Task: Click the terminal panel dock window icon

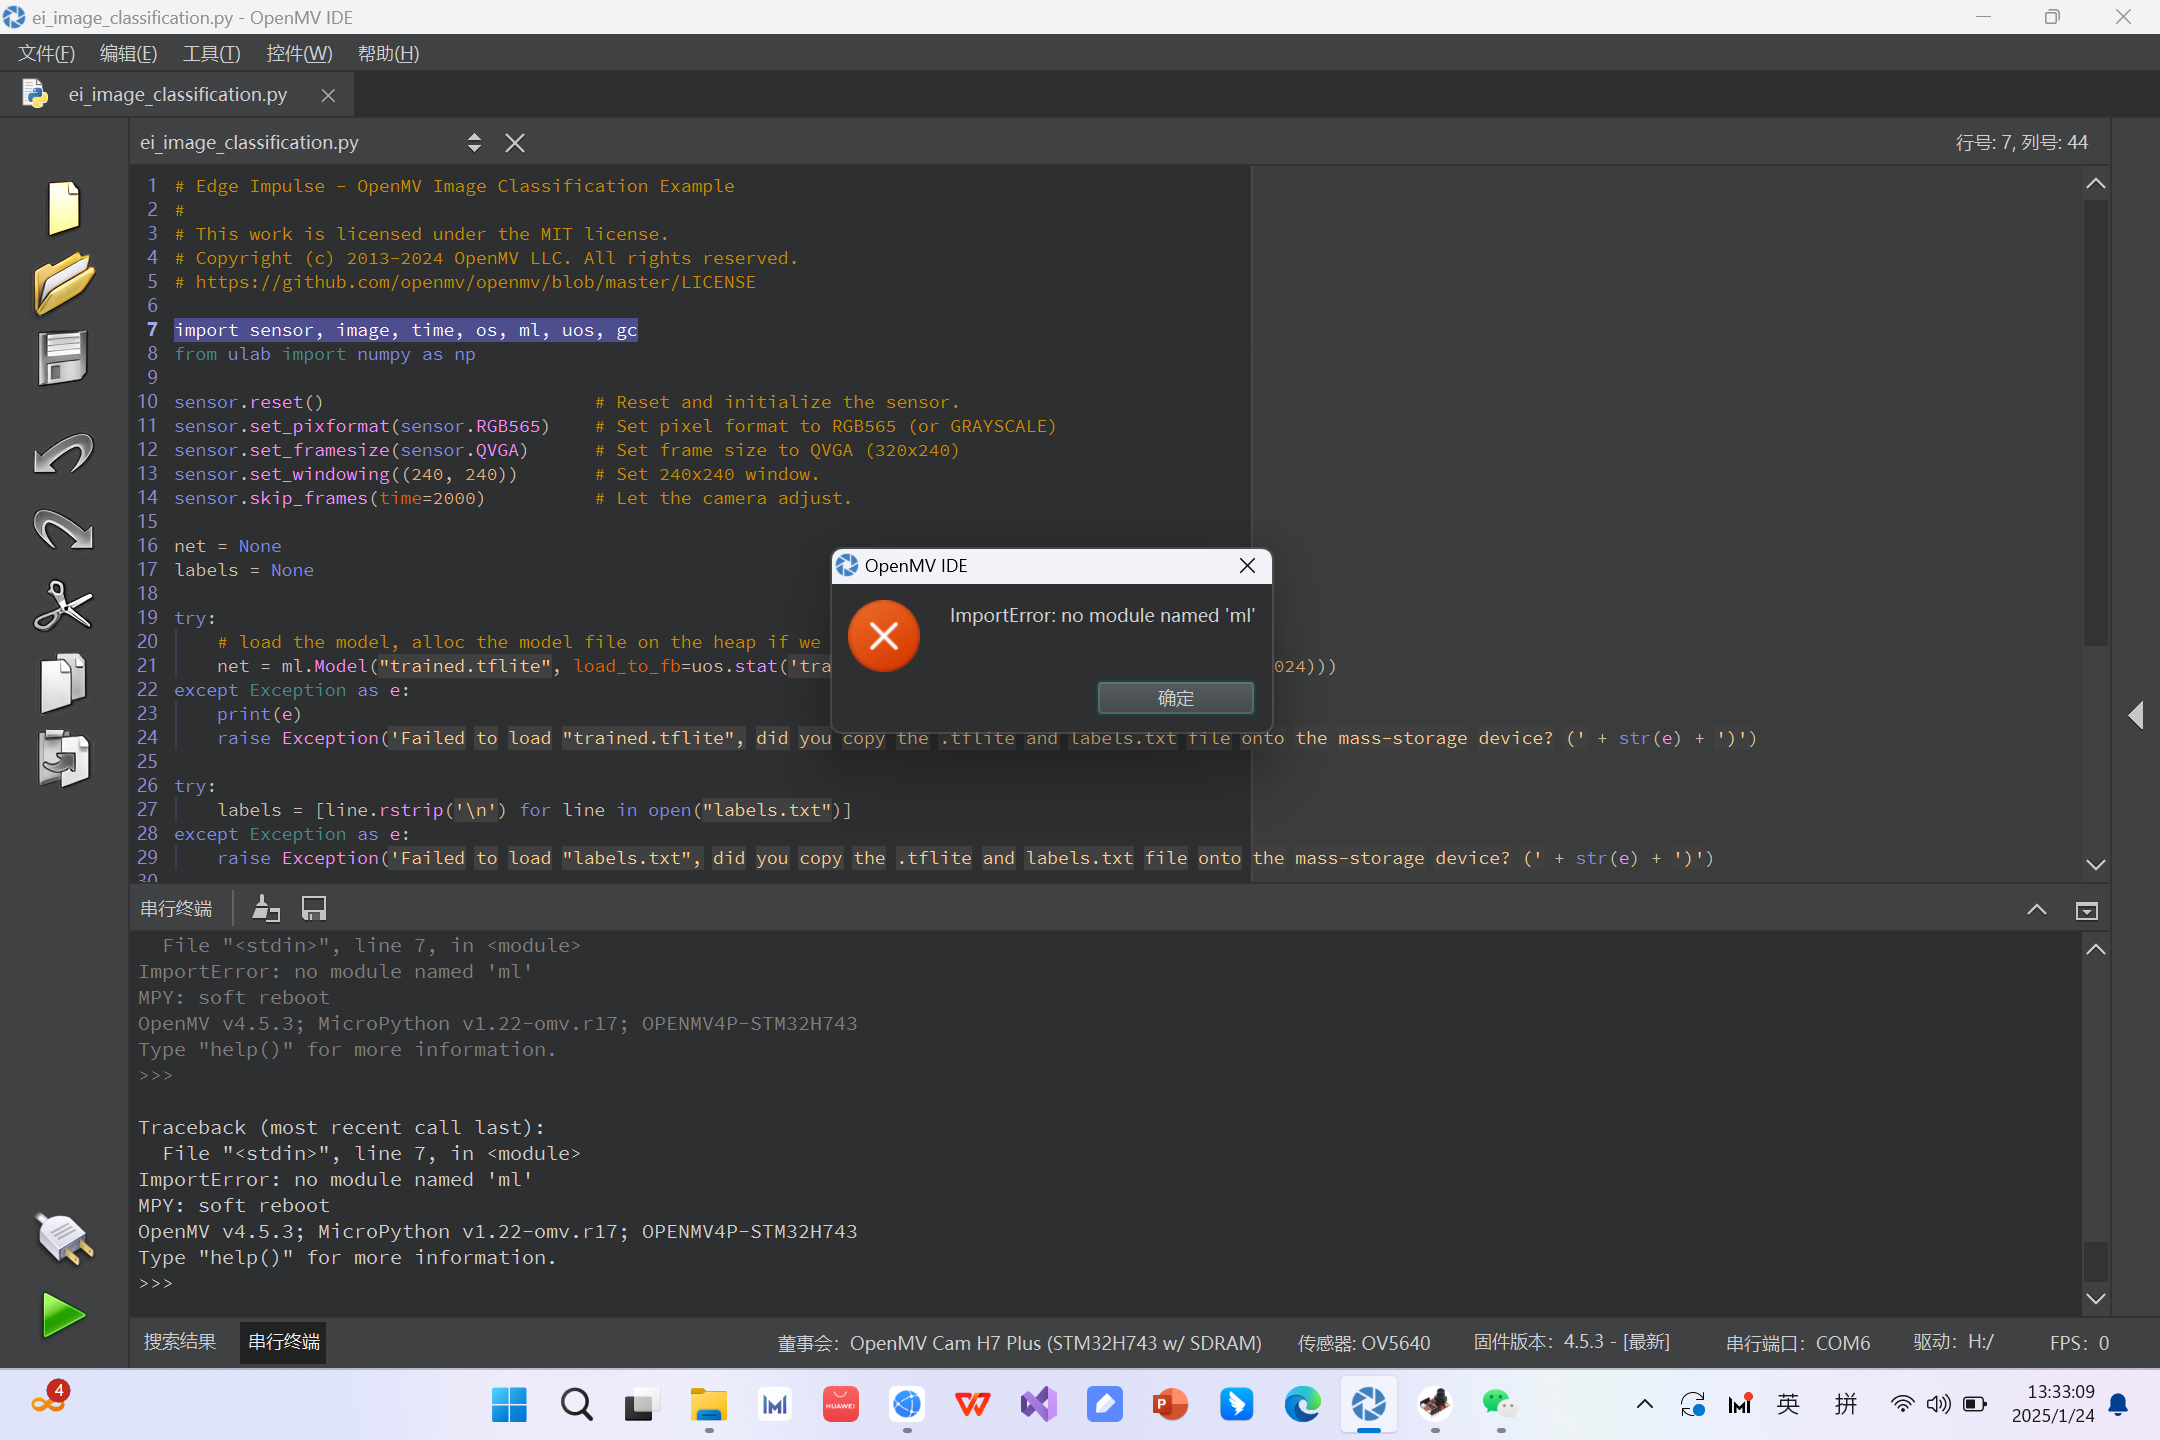Action: (x=2087, y=910)
